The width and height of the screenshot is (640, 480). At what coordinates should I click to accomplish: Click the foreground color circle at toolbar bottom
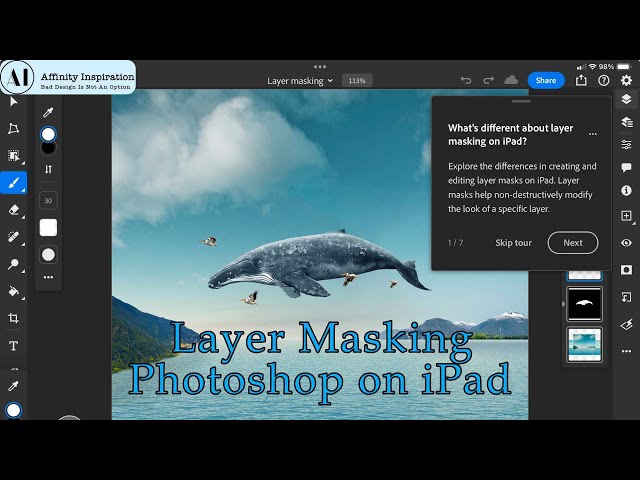point(13,410)
